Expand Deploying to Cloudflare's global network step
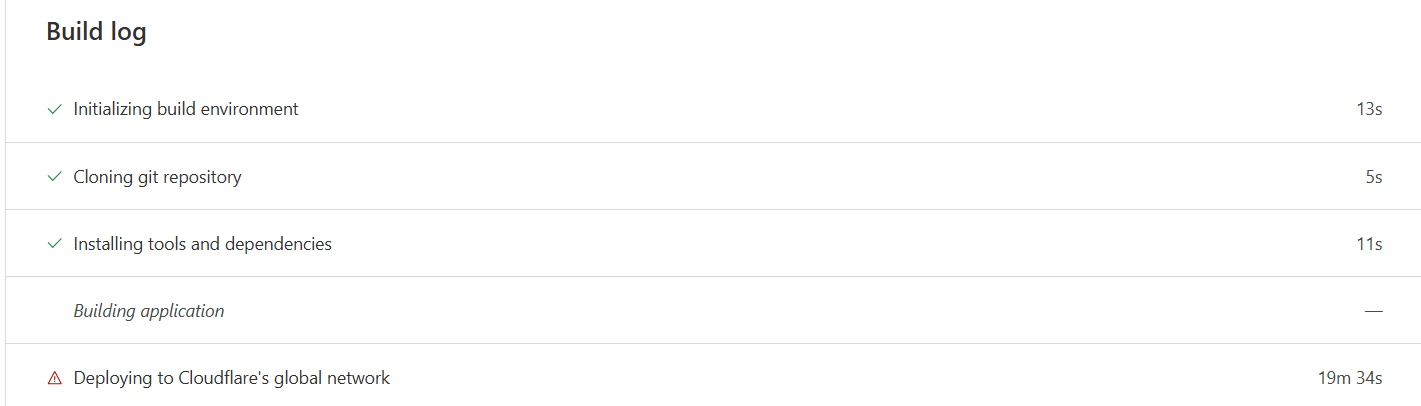Image resolution: width=1421 pixels, height=406 pixels. pos(713,377)
